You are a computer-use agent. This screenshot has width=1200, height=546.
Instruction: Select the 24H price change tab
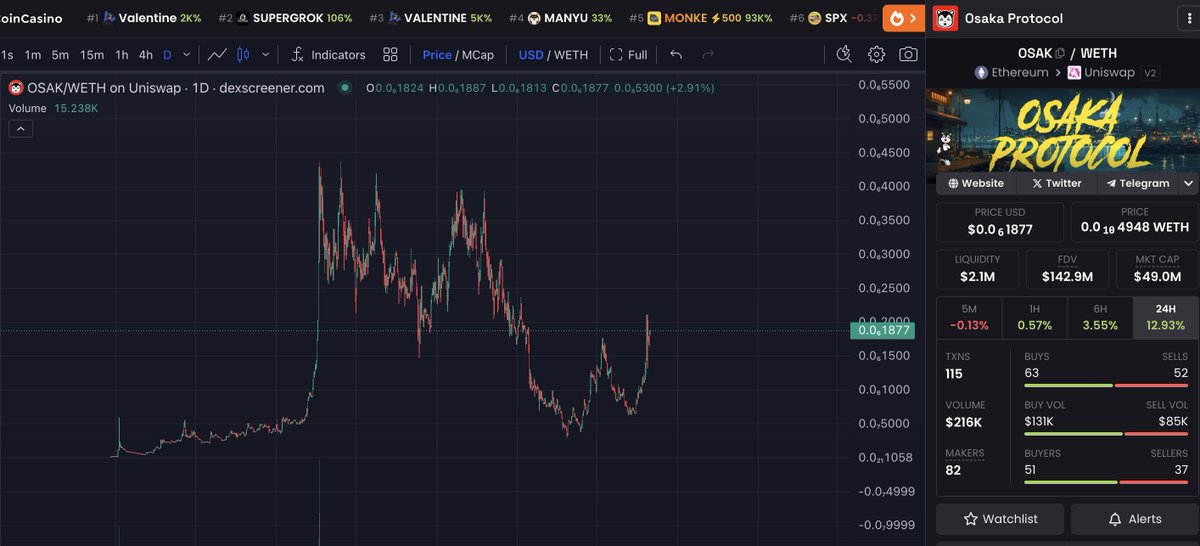pos(1165,317)
